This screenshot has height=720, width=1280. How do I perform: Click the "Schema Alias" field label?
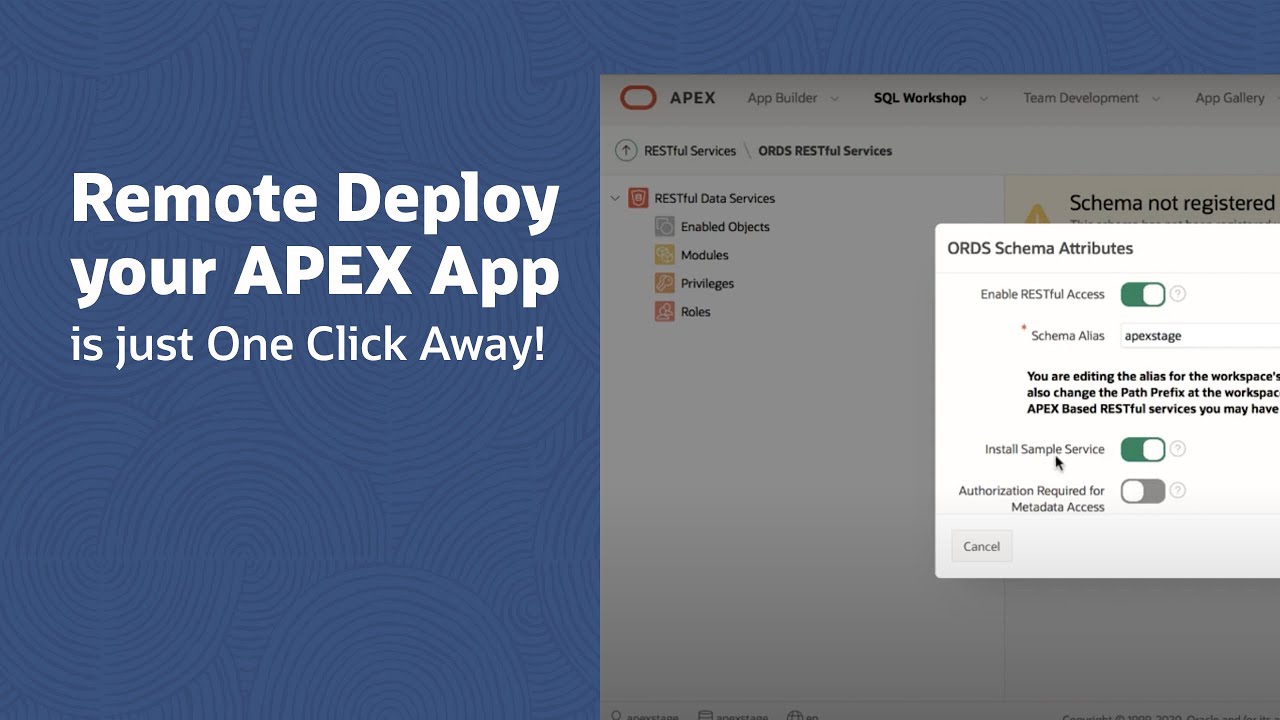click(1067, 336)
